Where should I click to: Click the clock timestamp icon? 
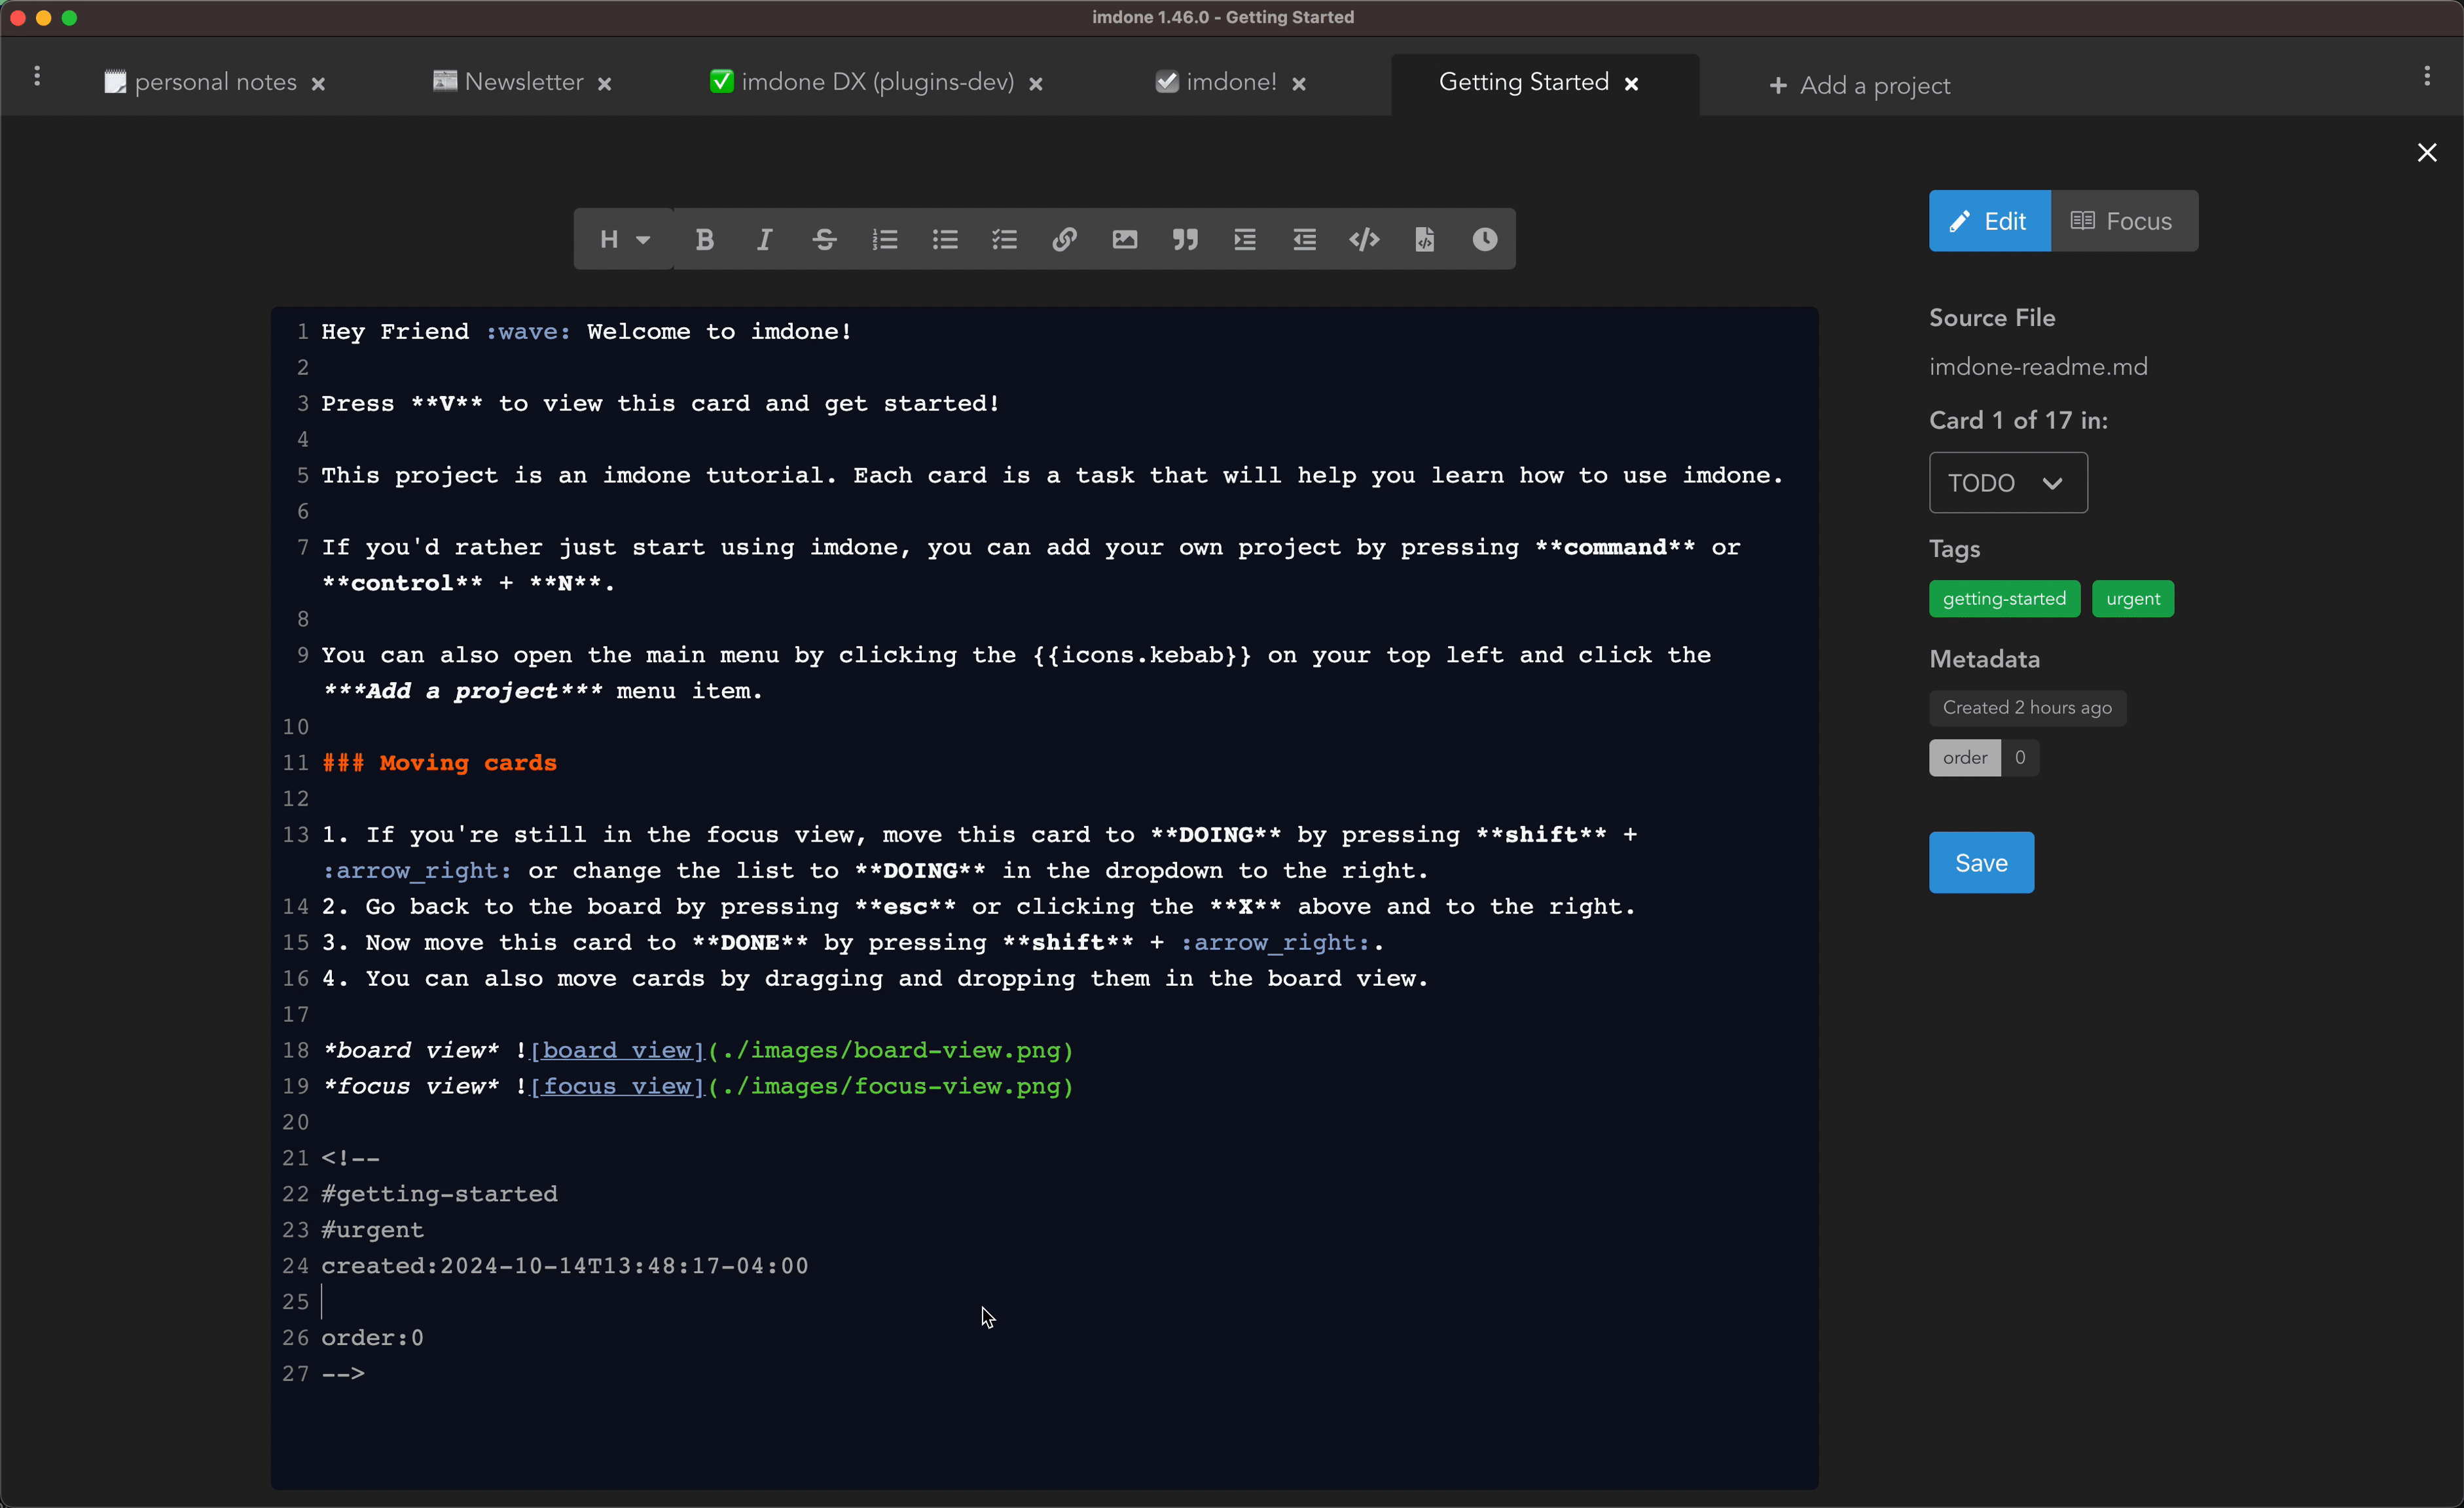(1485, 239)
